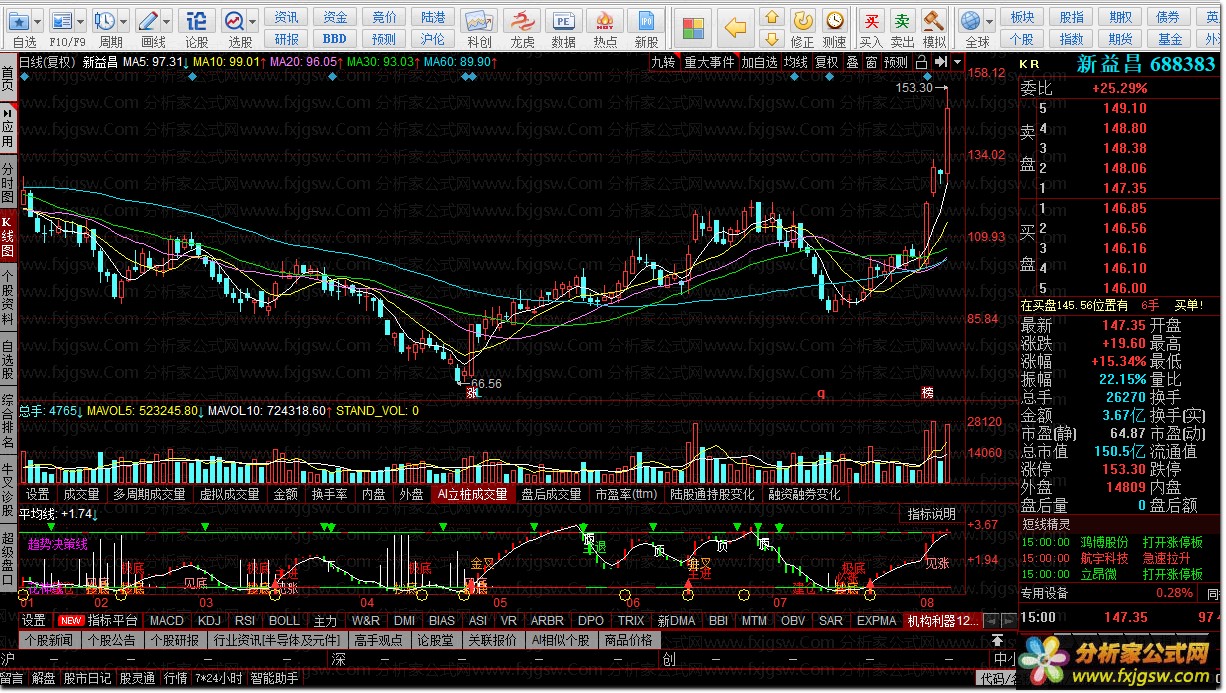Click the 修正 refresh correction icon
Screen dimensions: 1226x693
803,20
